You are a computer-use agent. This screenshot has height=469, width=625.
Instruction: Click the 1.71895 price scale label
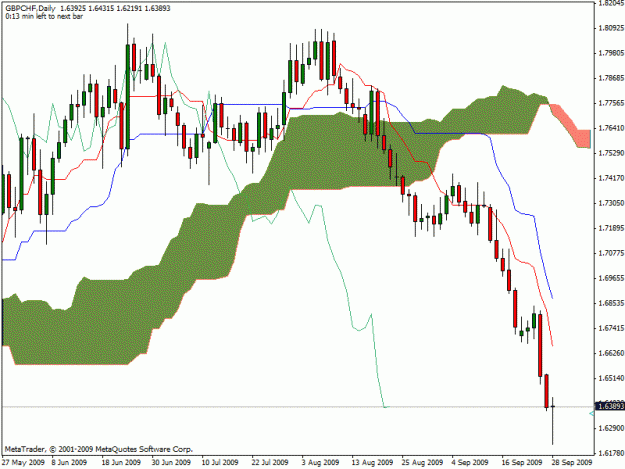[611, 228]
